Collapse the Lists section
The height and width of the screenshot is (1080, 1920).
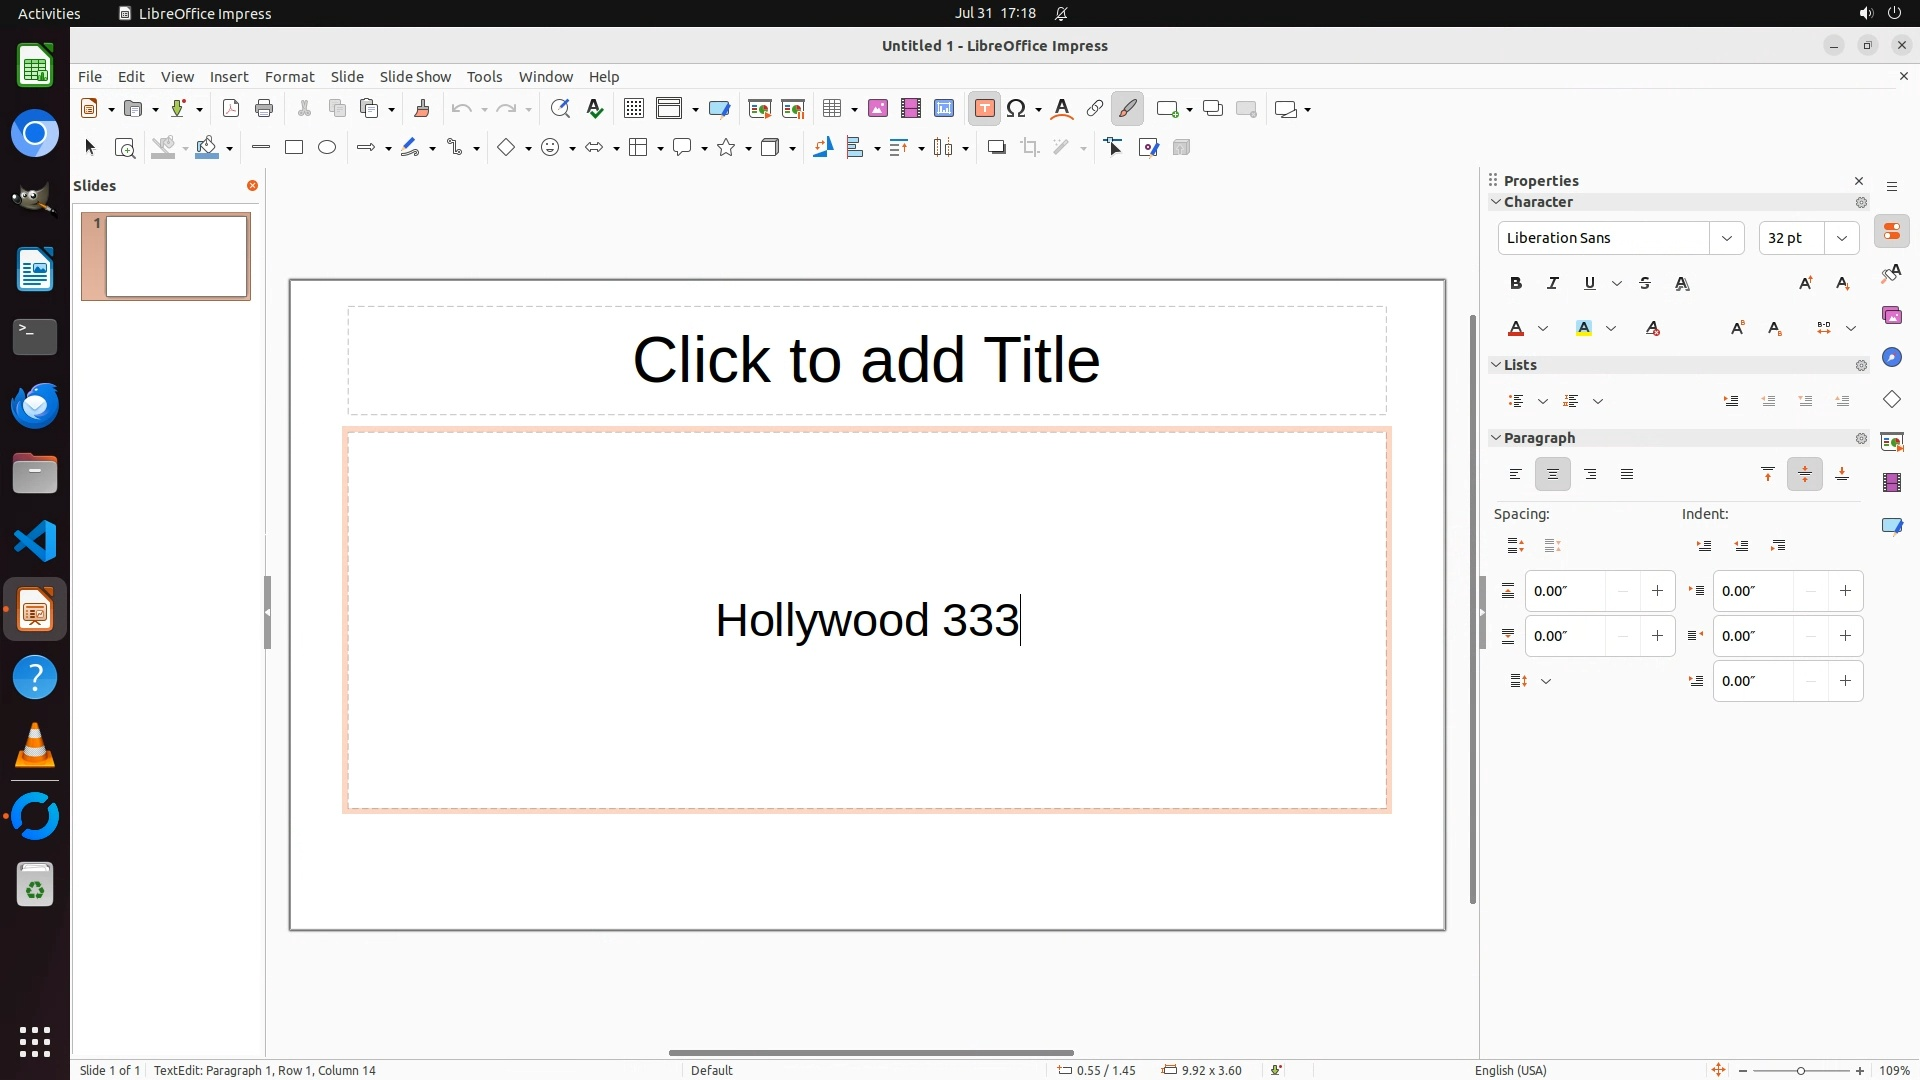(x=1497, y=365)
